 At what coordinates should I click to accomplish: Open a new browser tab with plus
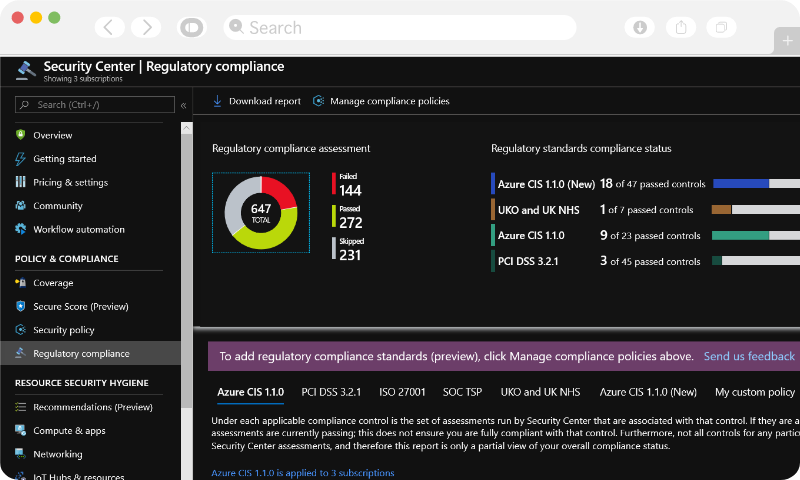tap(787, 40)
